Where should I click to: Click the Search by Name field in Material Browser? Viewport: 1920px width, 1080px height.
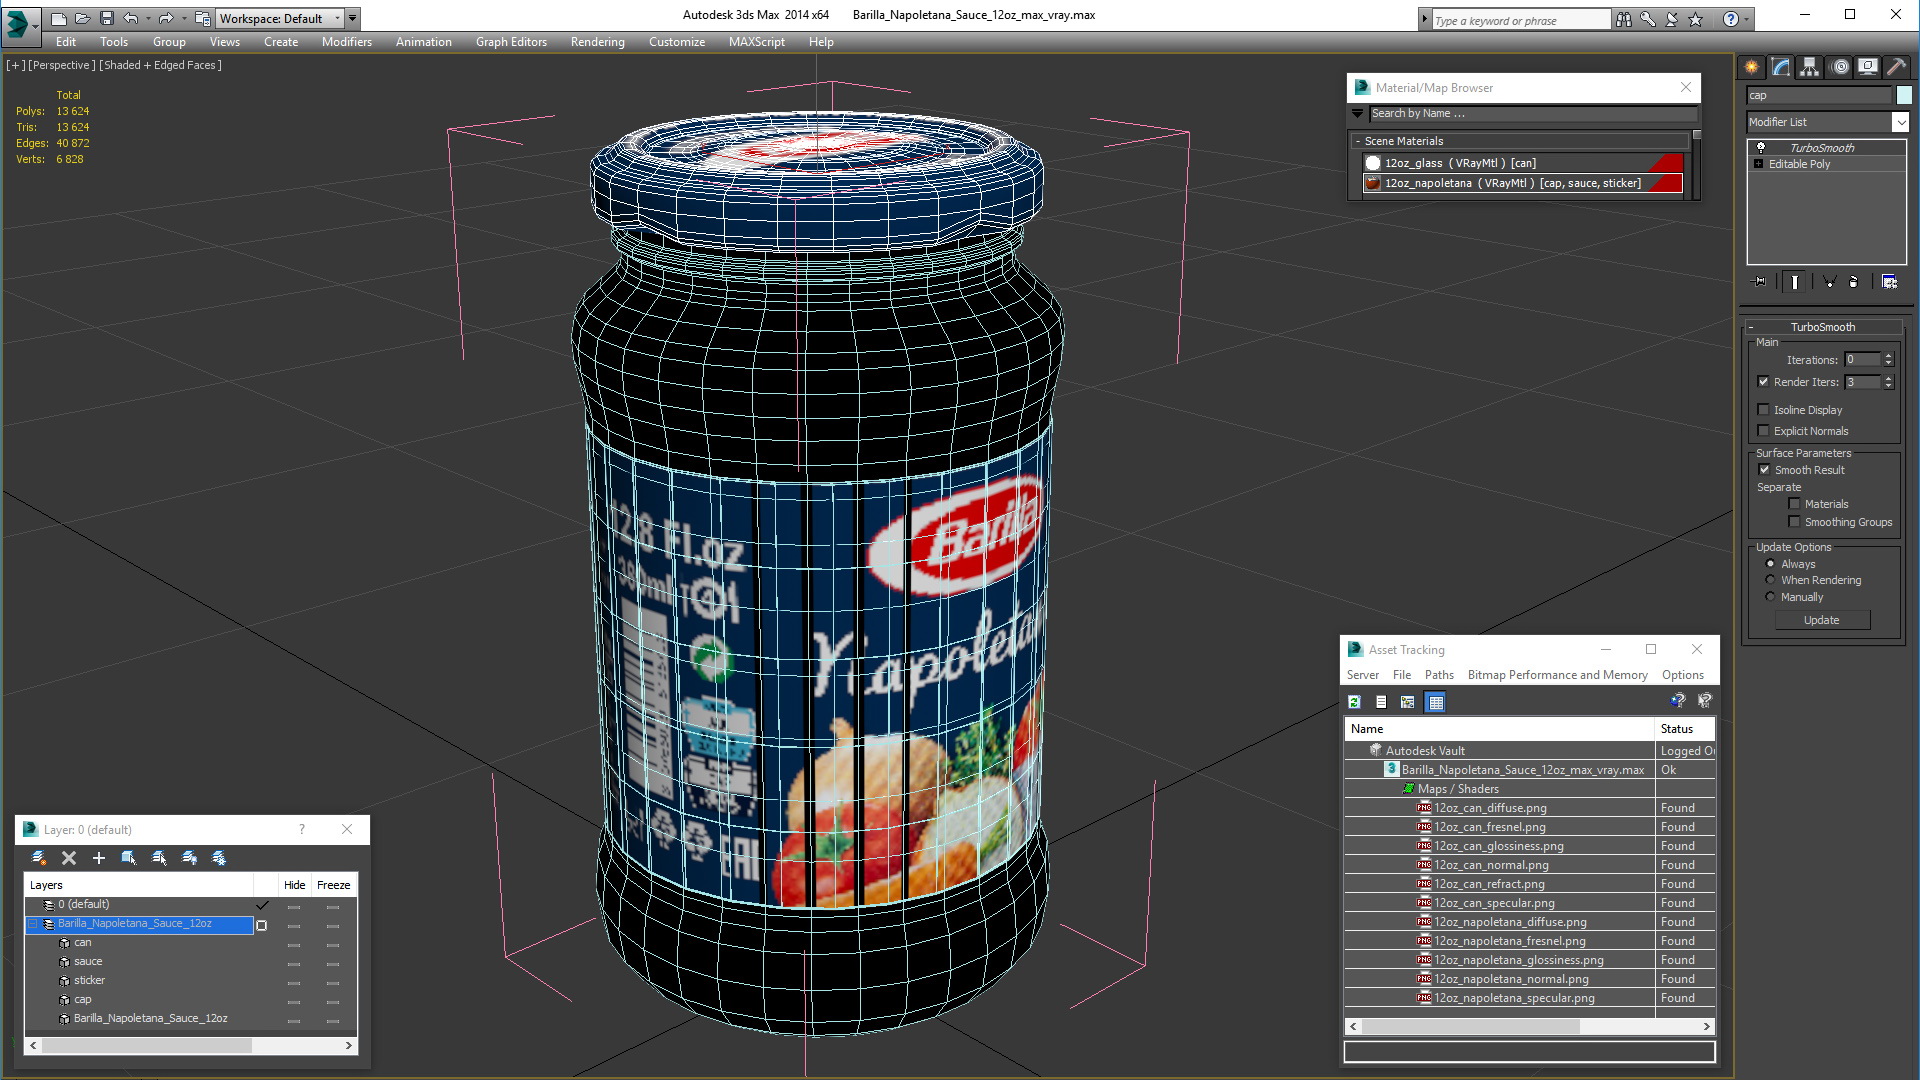tap(1533, 114)
